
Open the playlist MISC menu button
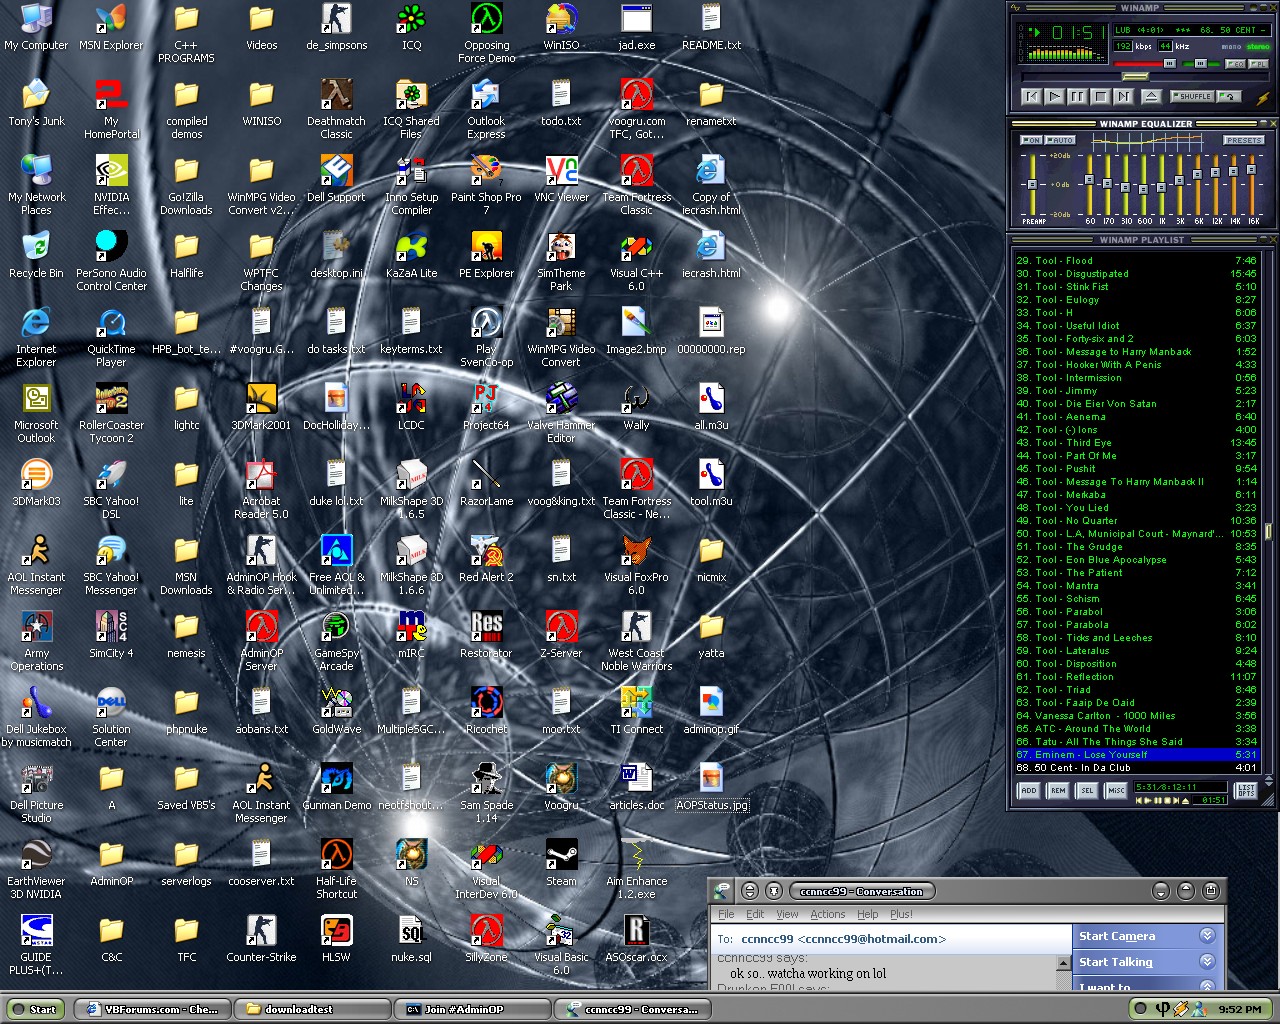(x=1116, y=790)
